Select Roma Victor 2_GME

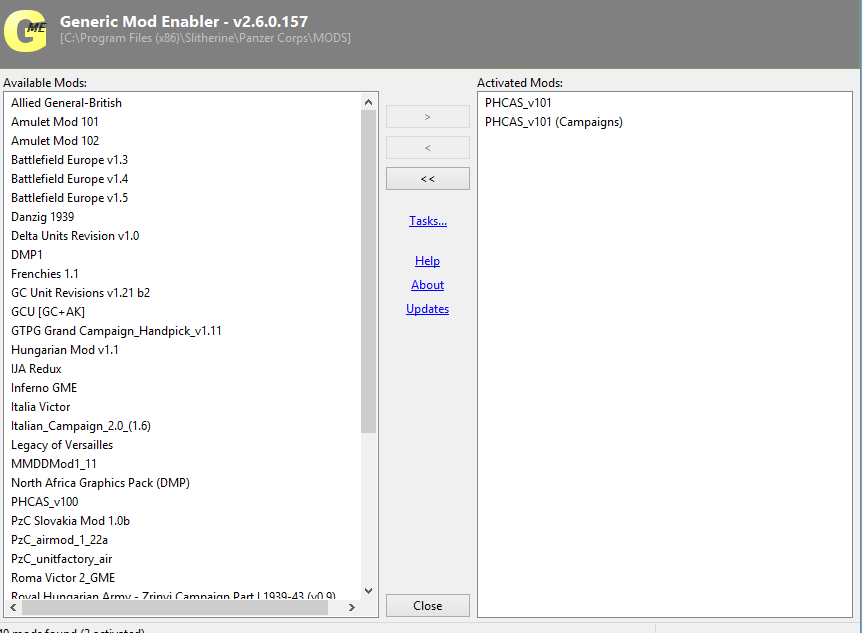(63, 578)
